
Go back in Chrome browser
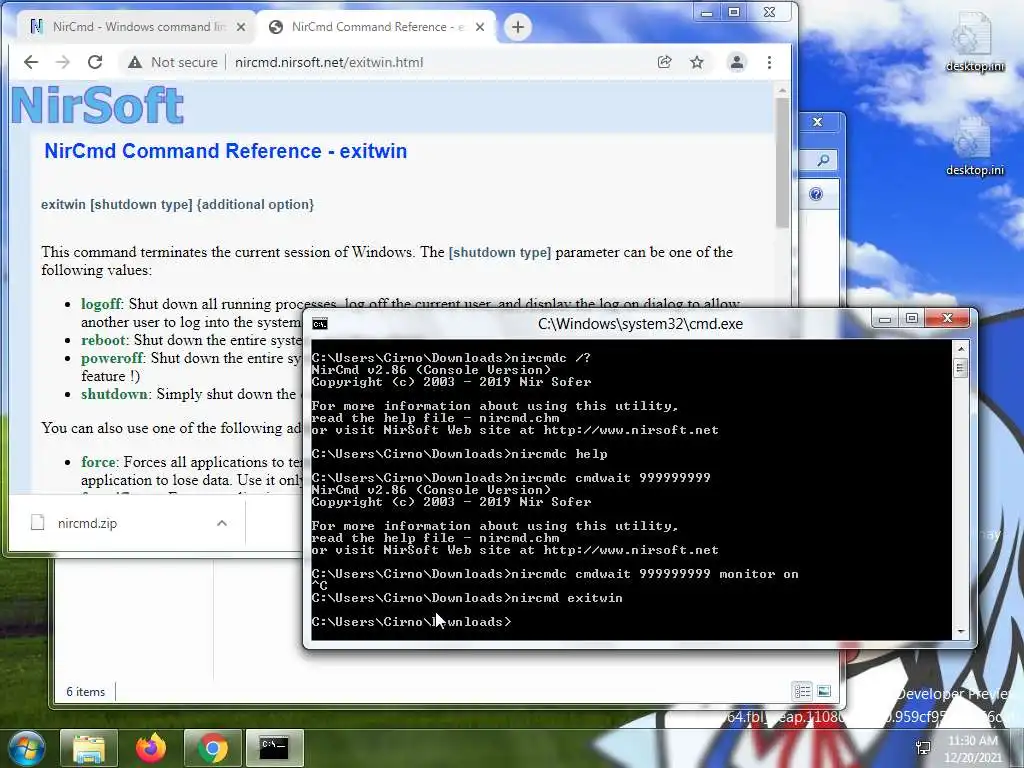[x=31, y=62]
